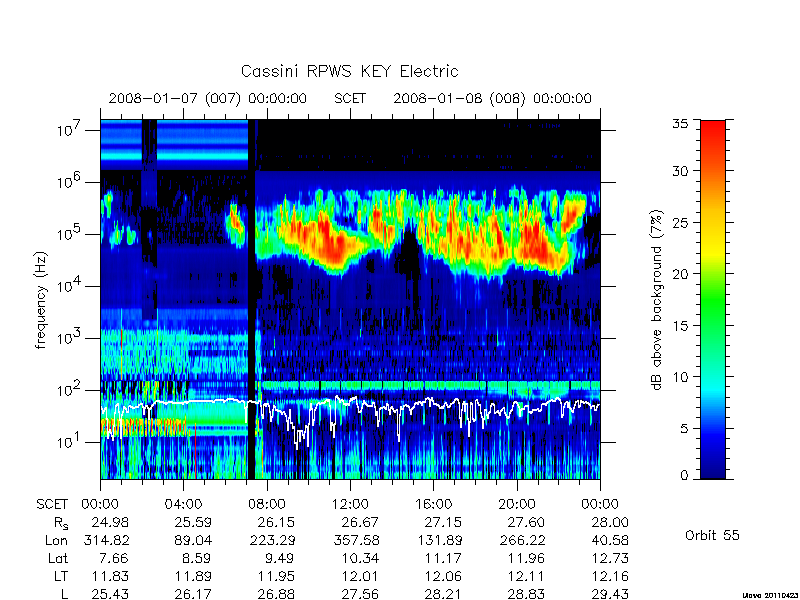Screen dimensions: 800x600
Task: Click the color bar value 30
Action: pos(680,170)
